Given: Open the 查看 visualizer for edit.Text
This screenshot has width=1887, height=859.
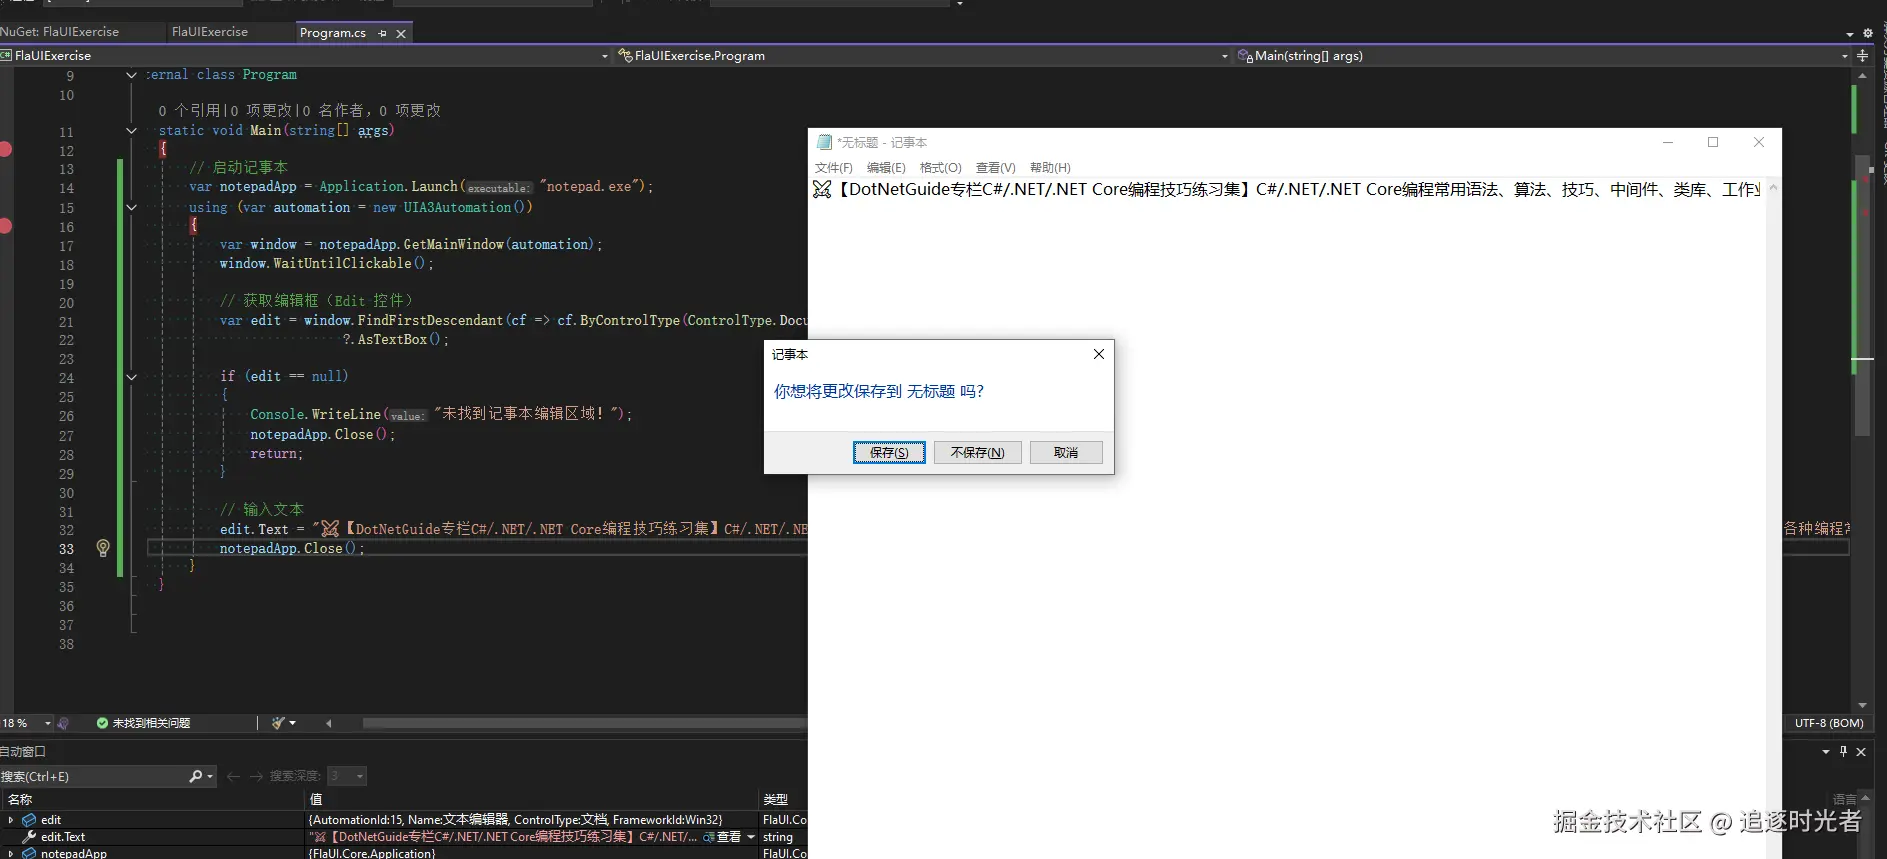Looking at the screenshot, I should point(722,837).
